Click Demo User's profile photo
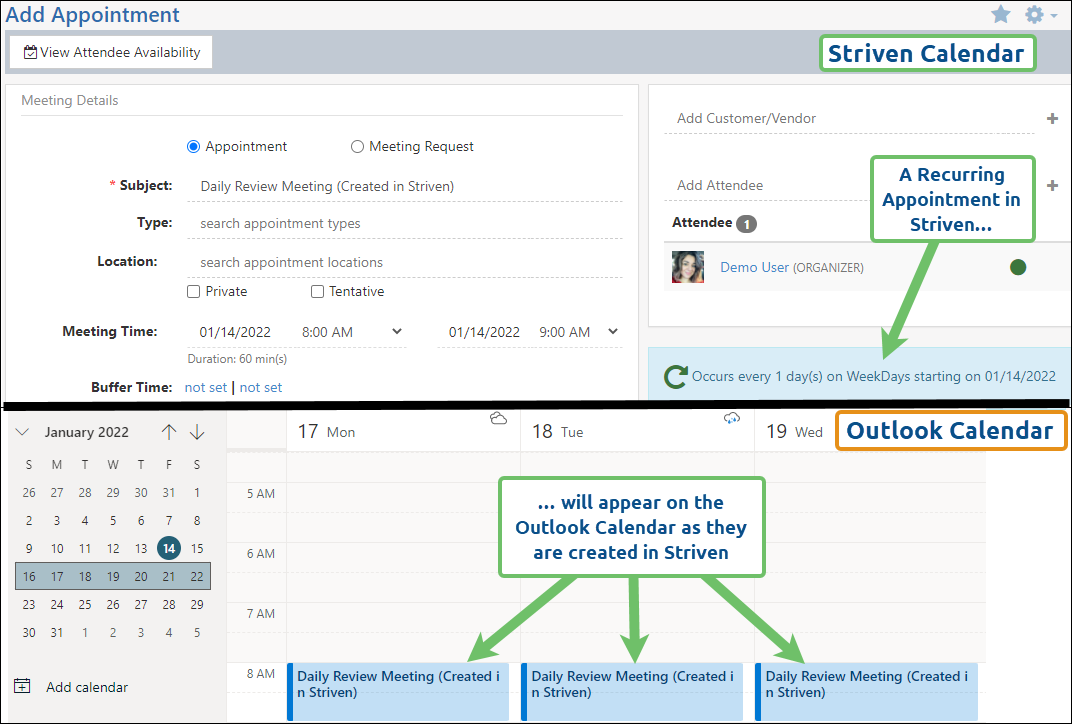1072x724 pixels. [x=688, y=267]
